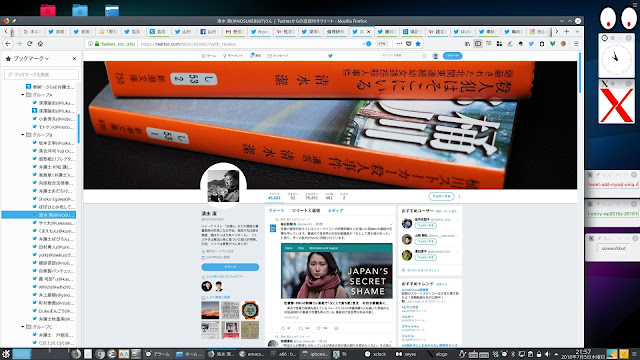Open the followers count stat 35,451
Screen dimensions: 640x360
311,196
